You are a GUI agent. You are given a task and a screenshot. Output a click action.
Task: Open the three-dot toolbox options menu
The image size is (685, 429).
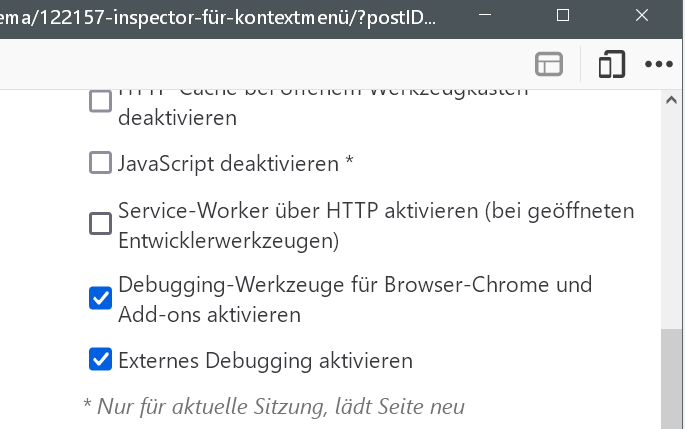[x=659, y=64]
